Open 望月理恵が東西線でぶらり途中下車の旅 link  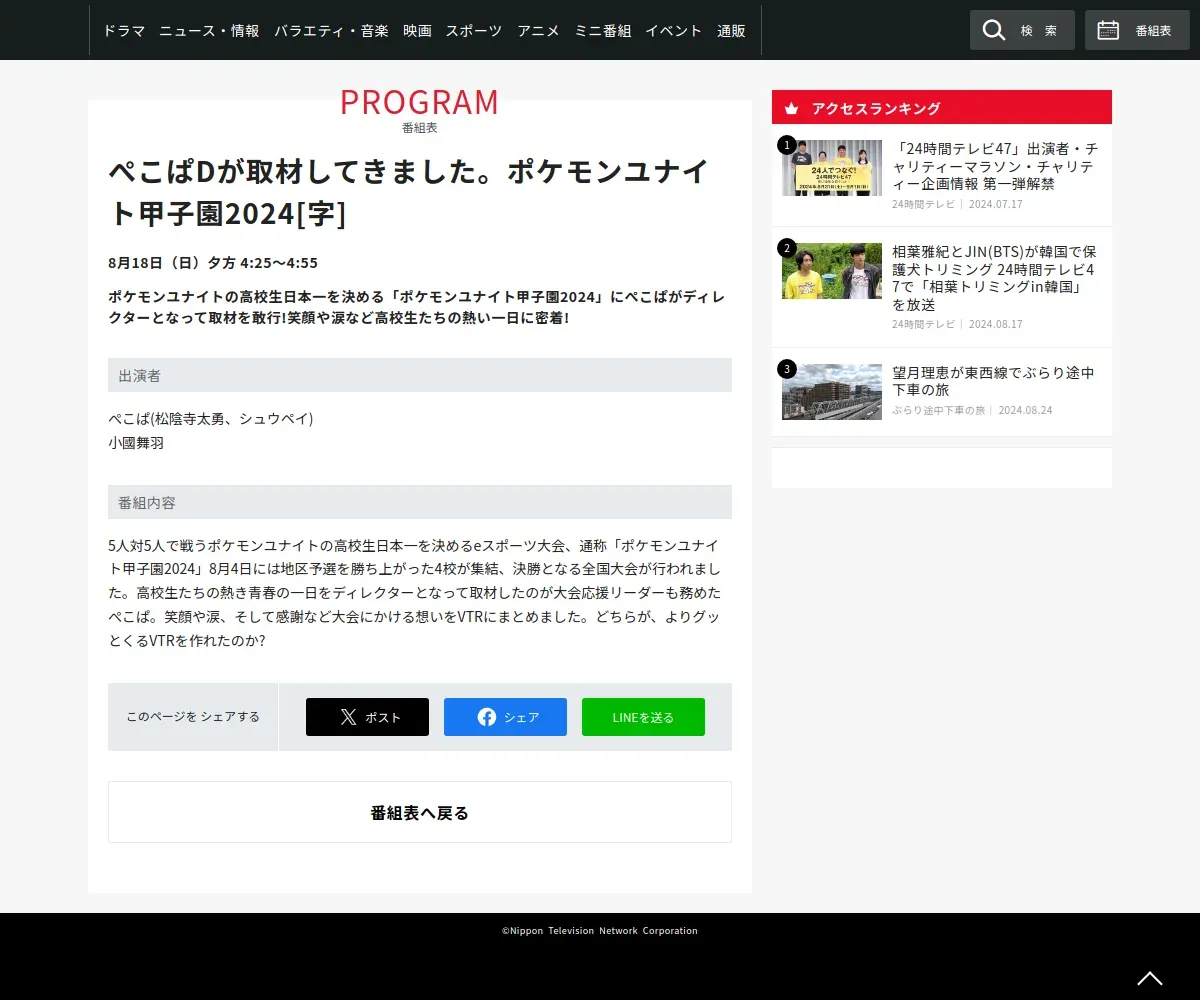tap(993, 381)
